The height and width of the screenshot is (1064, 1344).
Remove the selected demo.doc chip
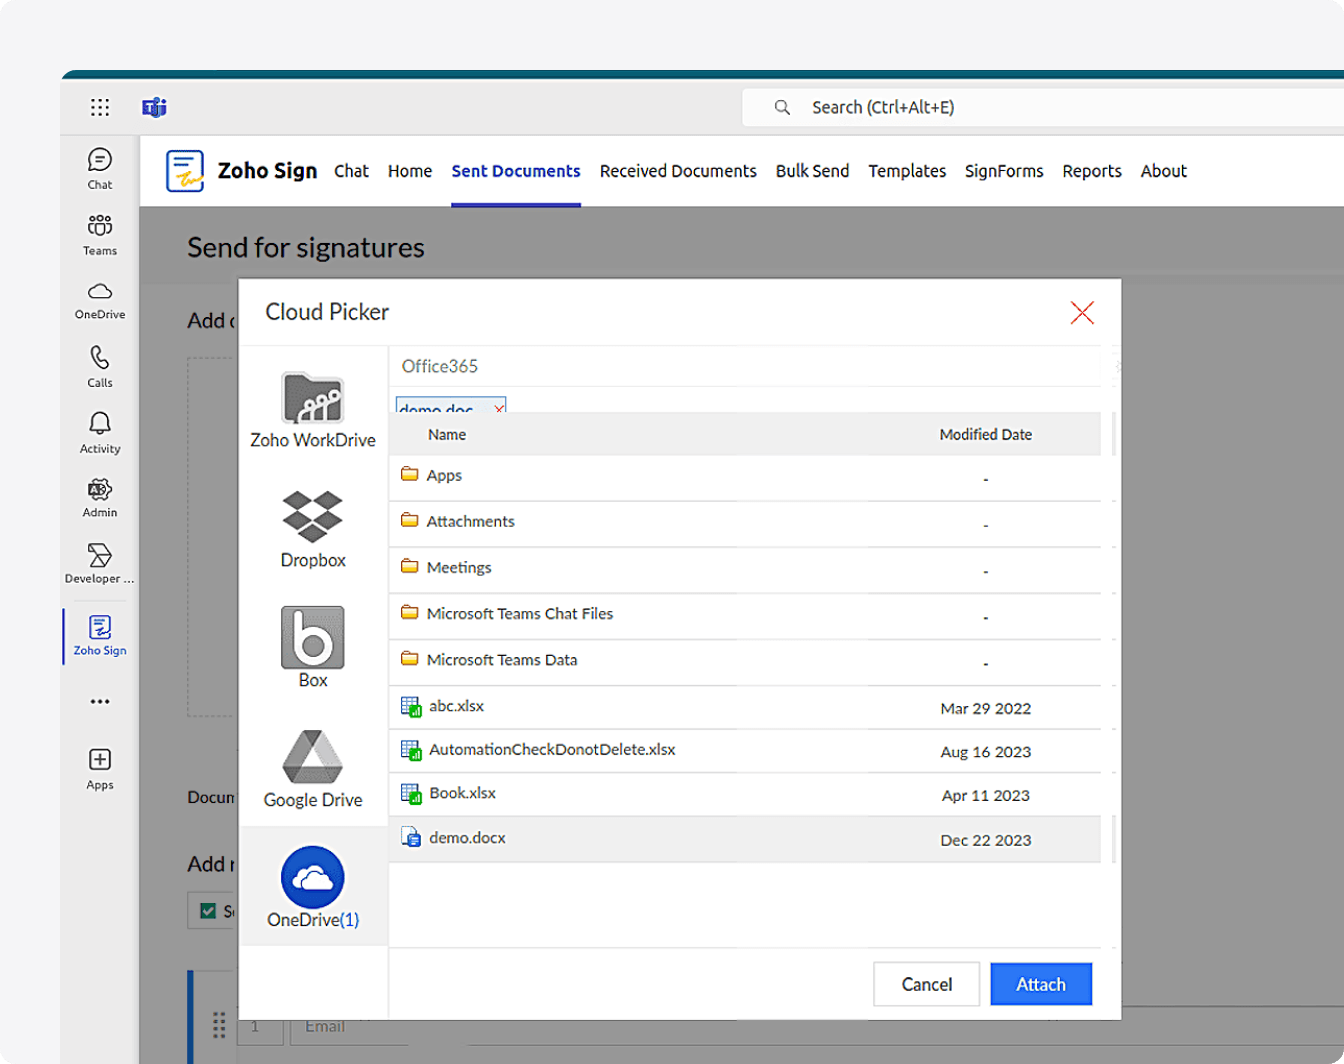tap(499, 409)
